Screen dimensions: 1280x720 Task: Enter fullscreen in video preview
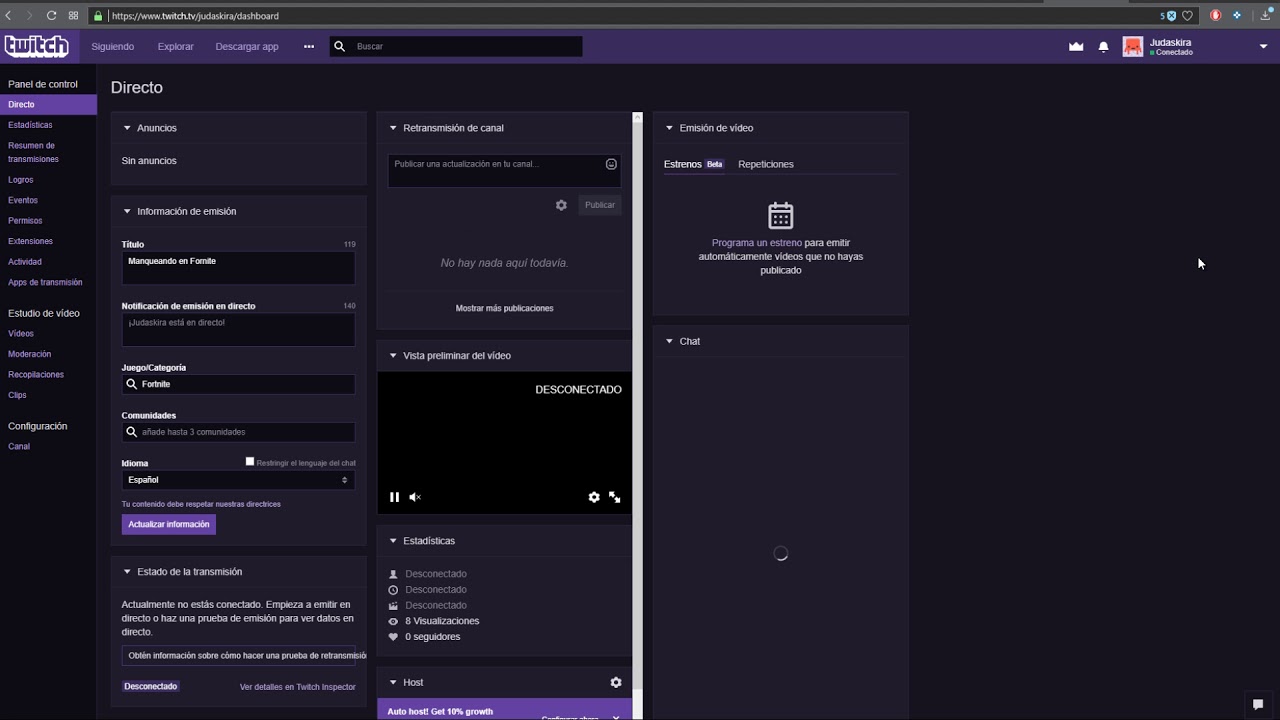pos(615,497)
